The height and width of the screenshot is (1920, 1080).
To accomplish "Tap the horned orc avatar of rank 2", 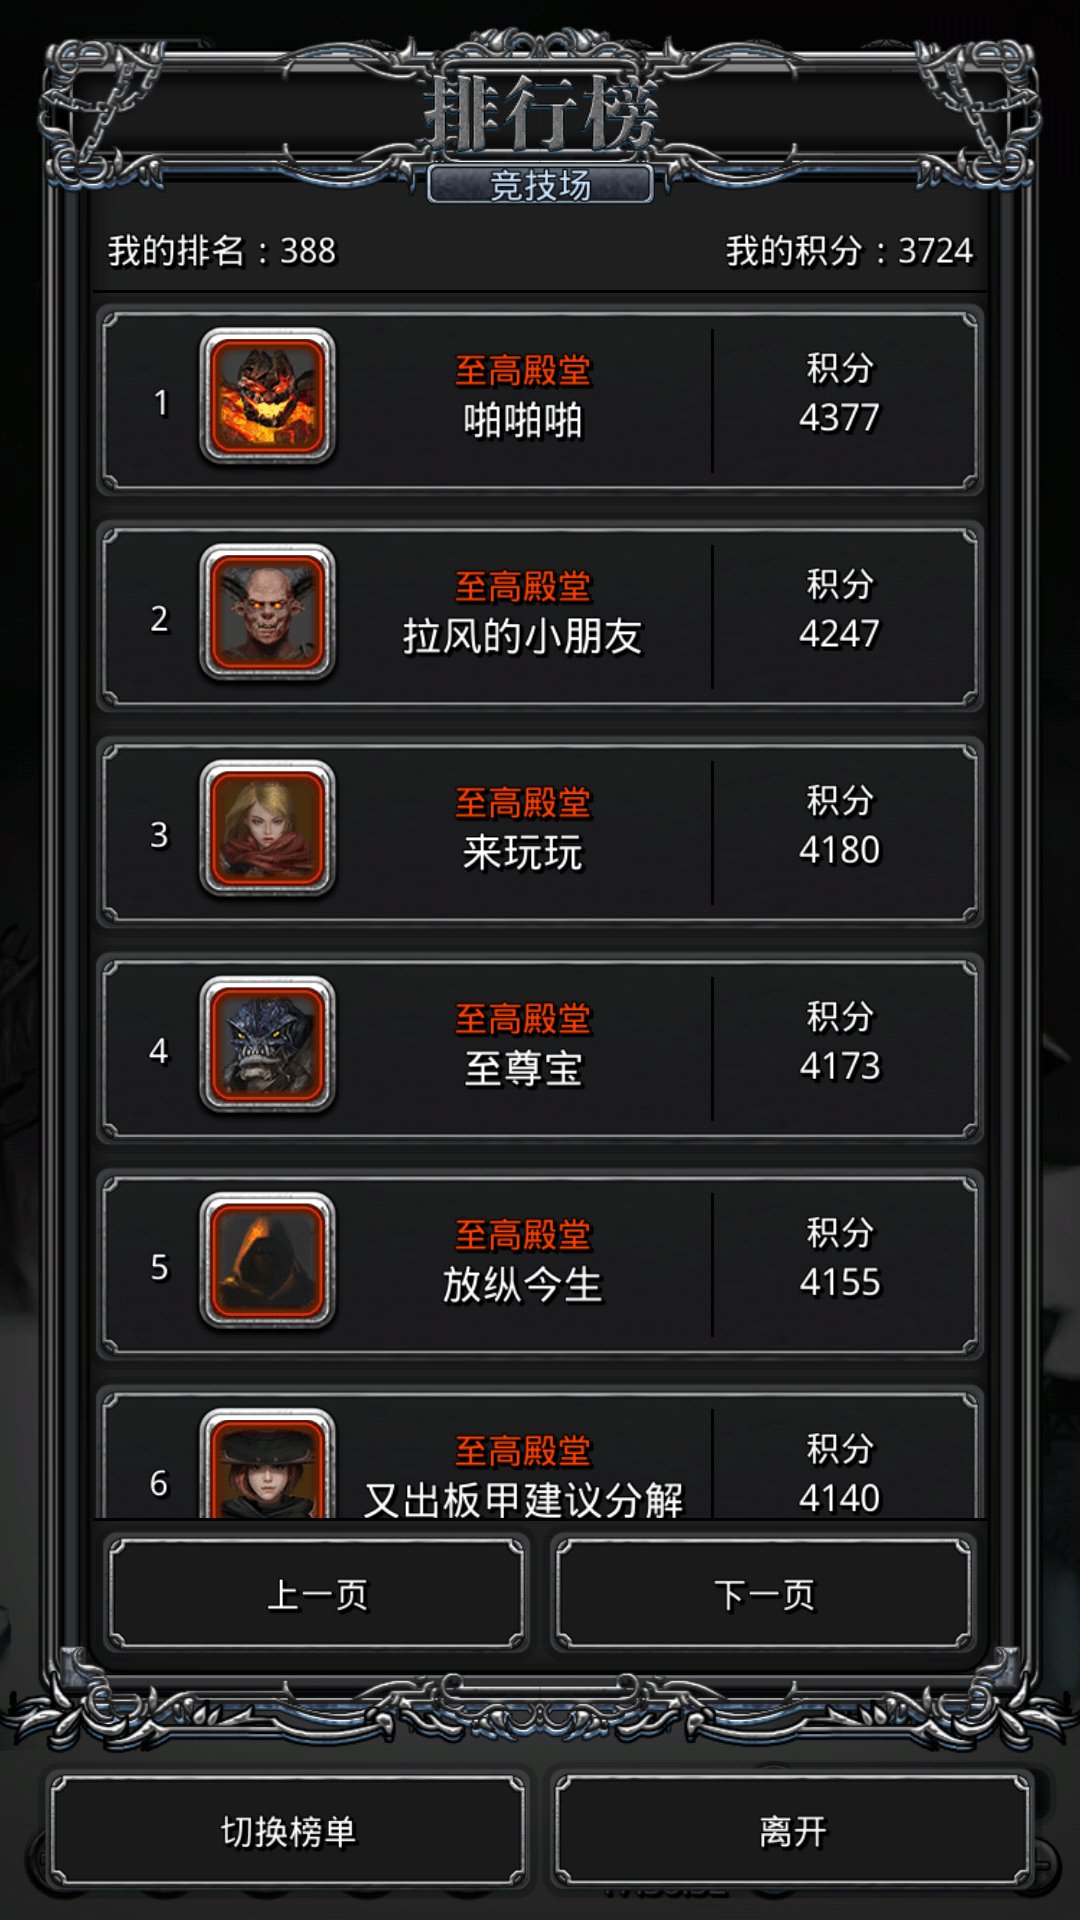I will coord(267,612).
